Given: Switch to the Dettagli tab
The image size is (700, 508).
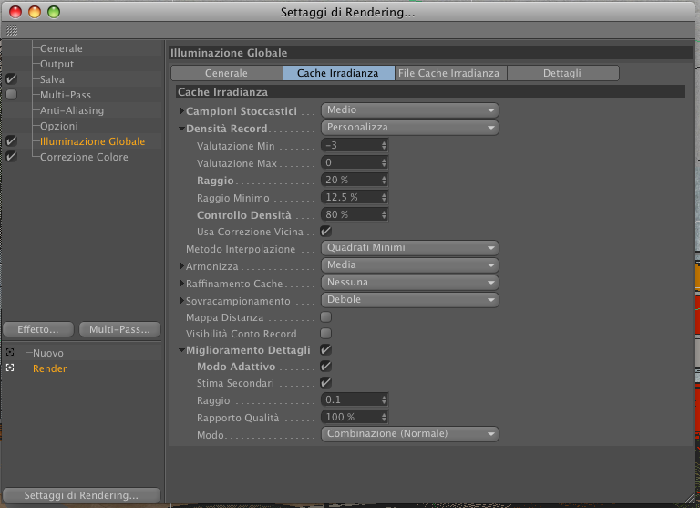Looking at the screenshot, I should (563, 73).
